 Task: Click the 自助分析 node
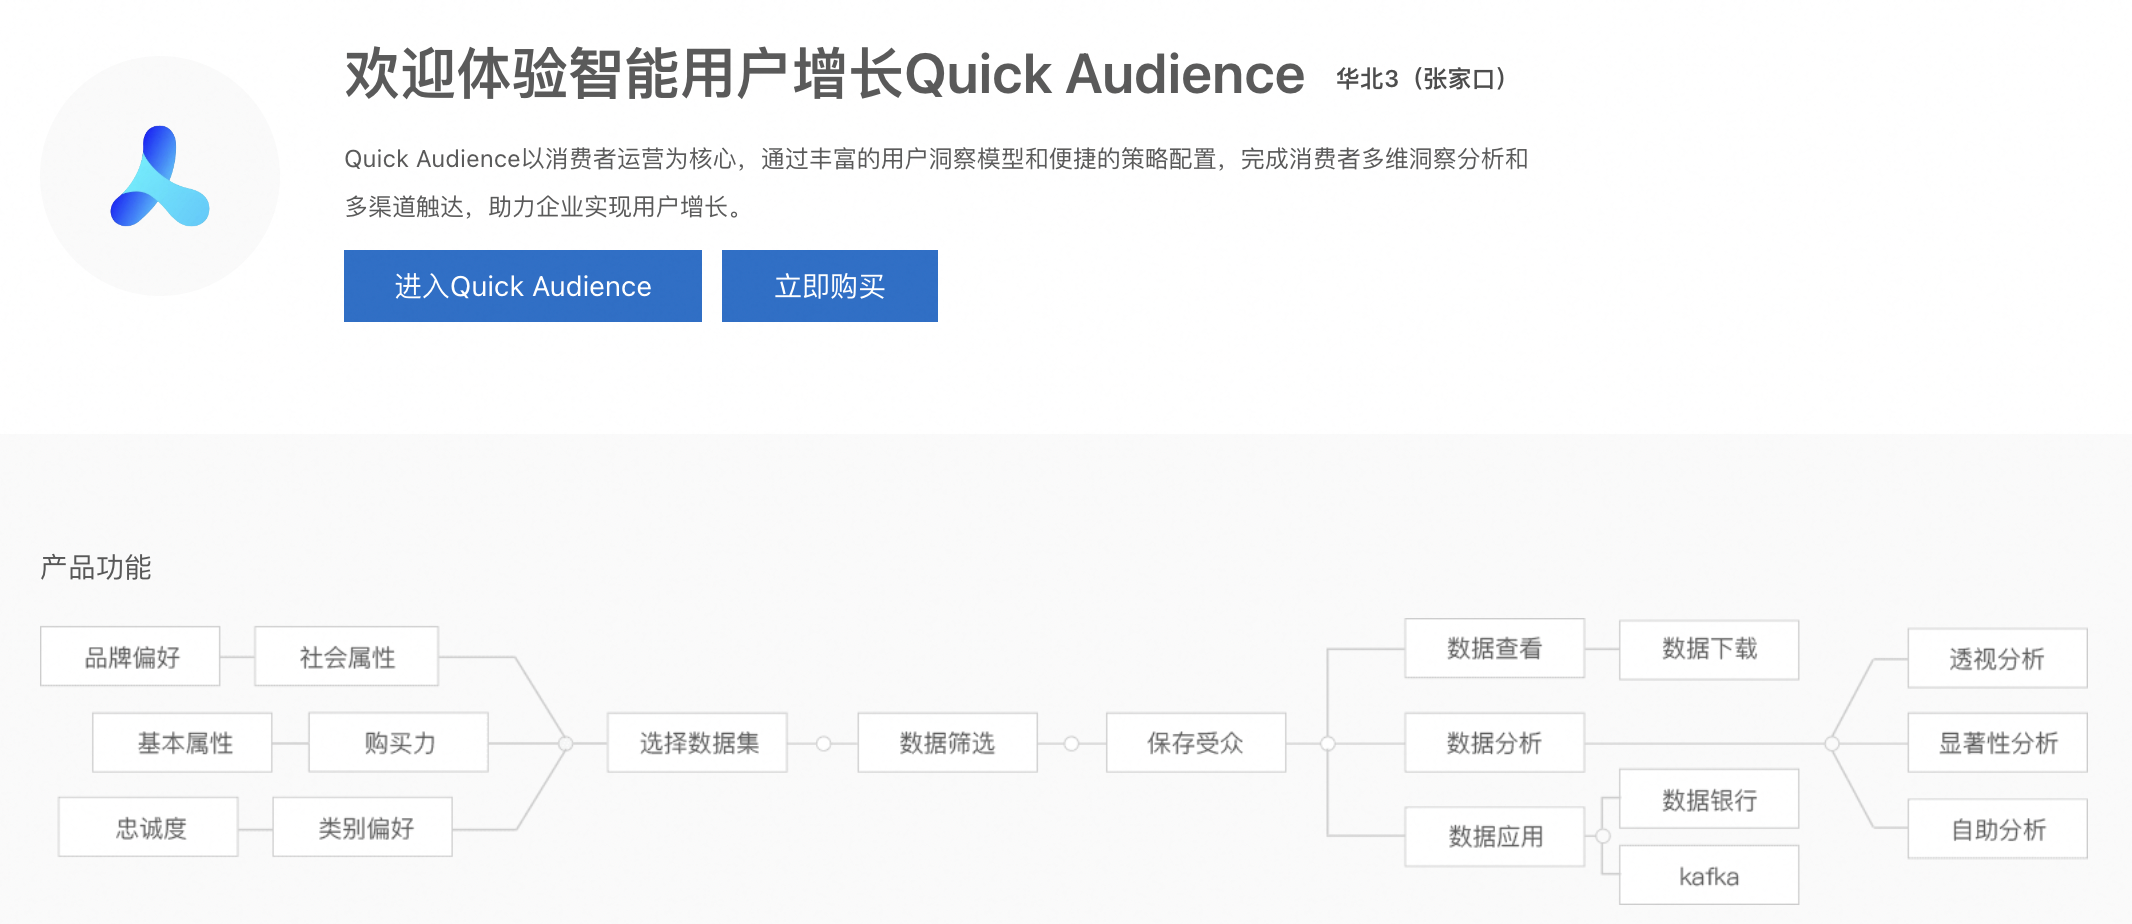point(1997,828)
